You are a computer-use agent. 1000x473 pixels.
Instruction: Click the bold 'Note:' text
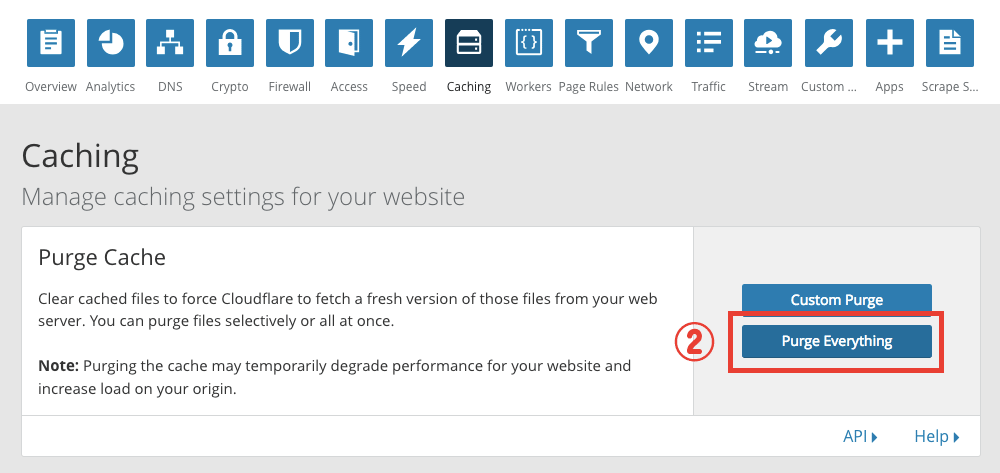click(x=59, y=366)
